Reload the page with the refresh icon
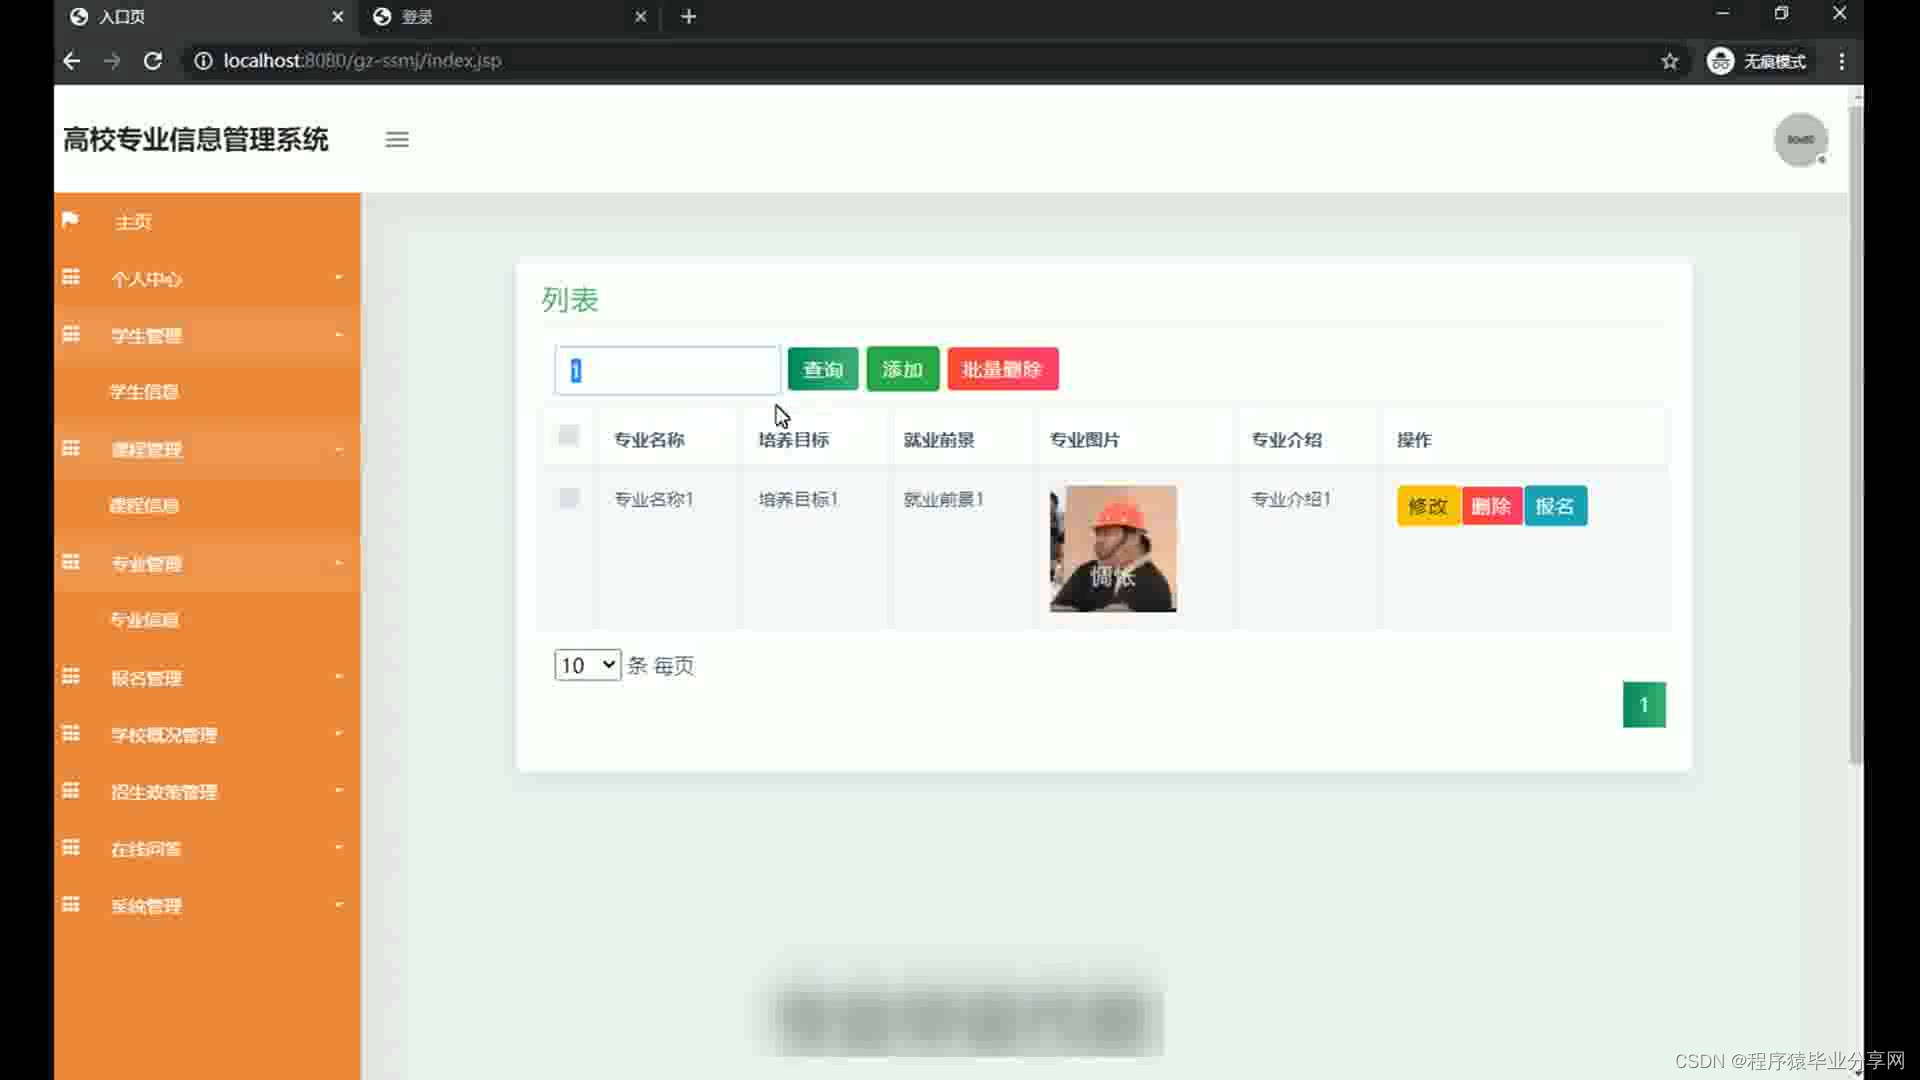The height and width of the screenshot is (1080, 1920). [153, 61]
